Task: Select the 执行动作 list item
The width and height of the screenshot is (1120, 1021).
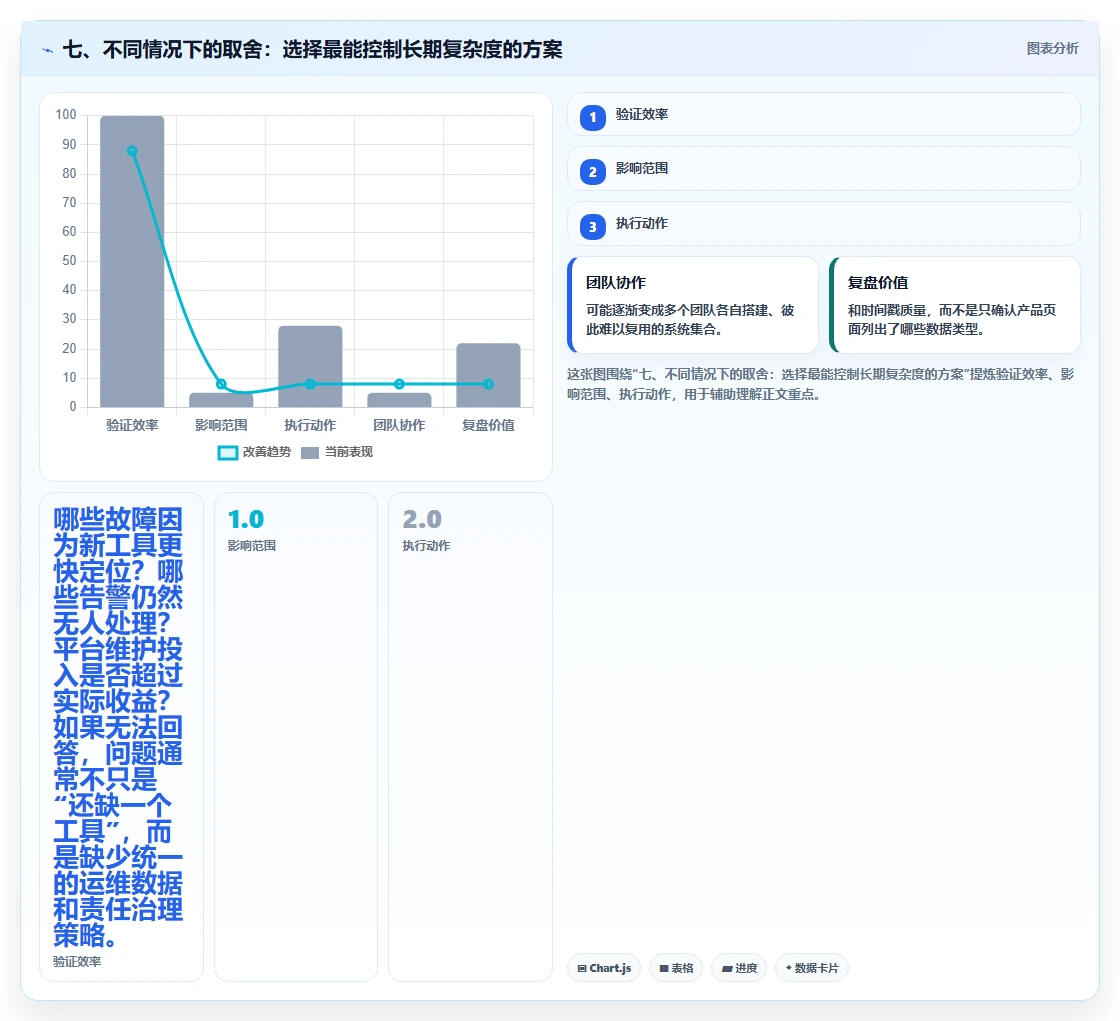Action: click(x=824, y=224)
